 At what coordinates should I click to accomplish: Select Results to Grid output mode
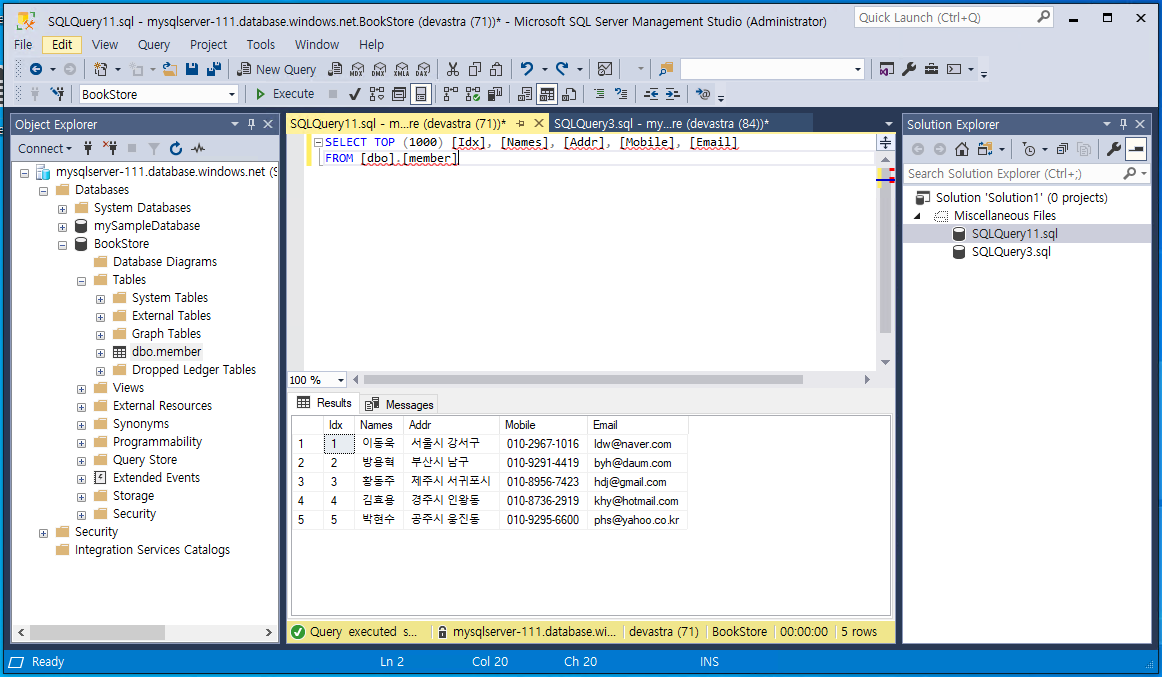(547, 94)
